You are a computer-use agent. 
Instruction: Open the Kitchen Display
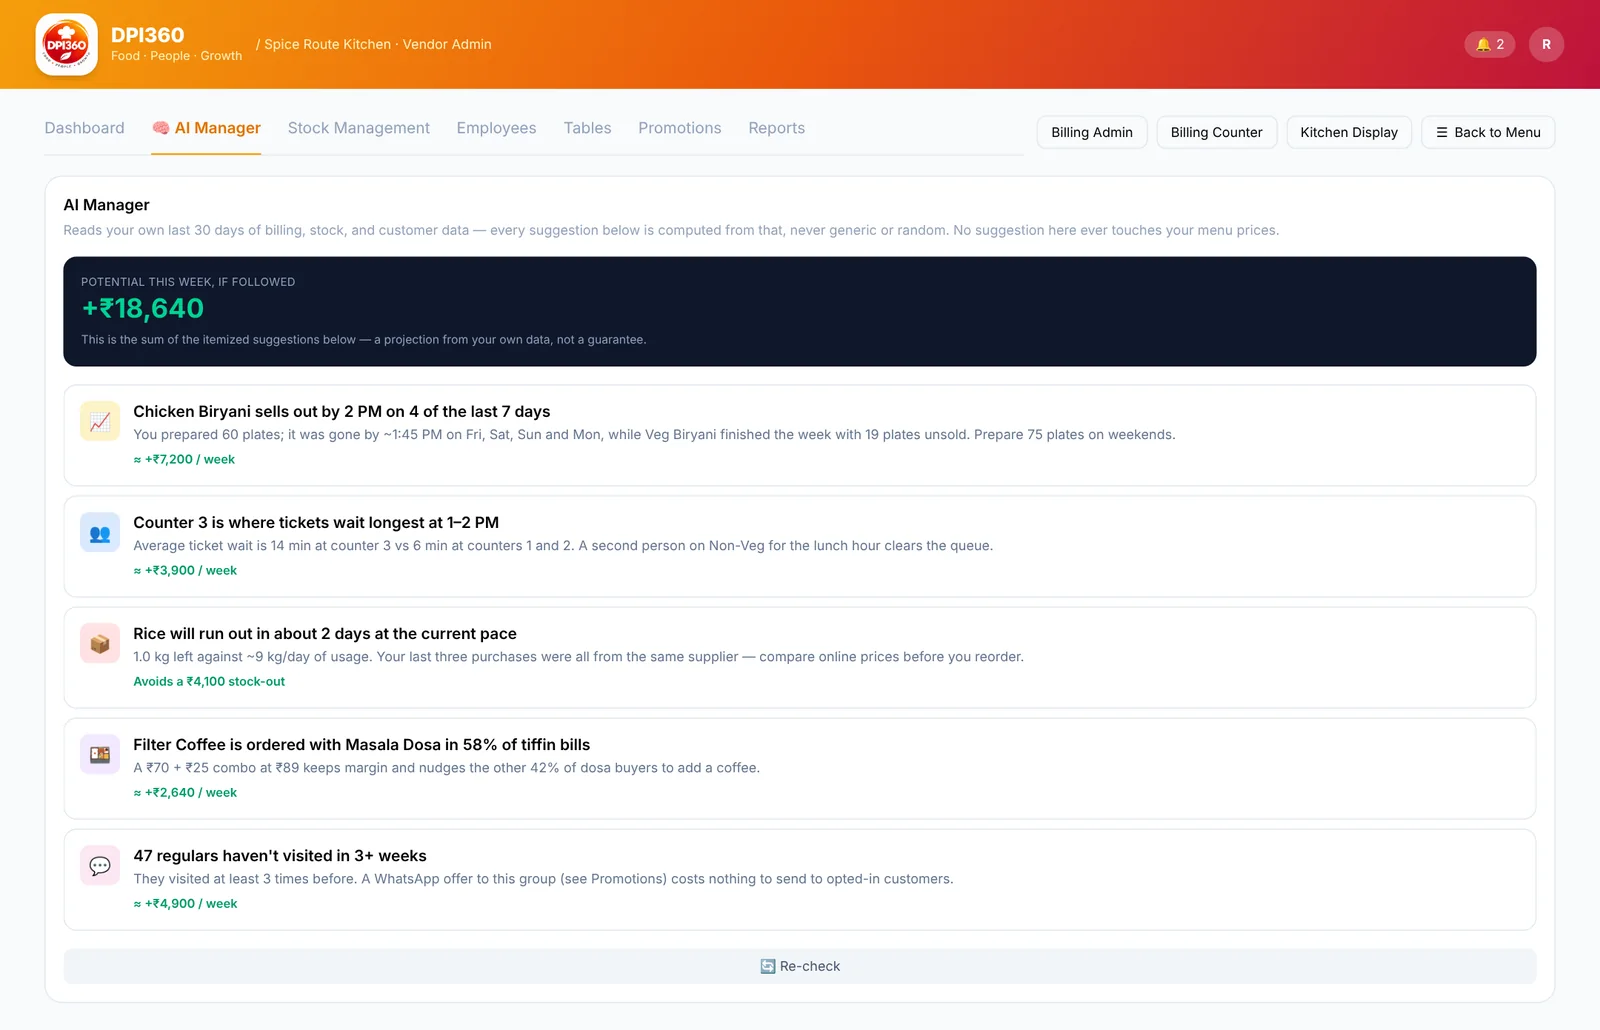pyautogui.click(x=1349, y=132)
